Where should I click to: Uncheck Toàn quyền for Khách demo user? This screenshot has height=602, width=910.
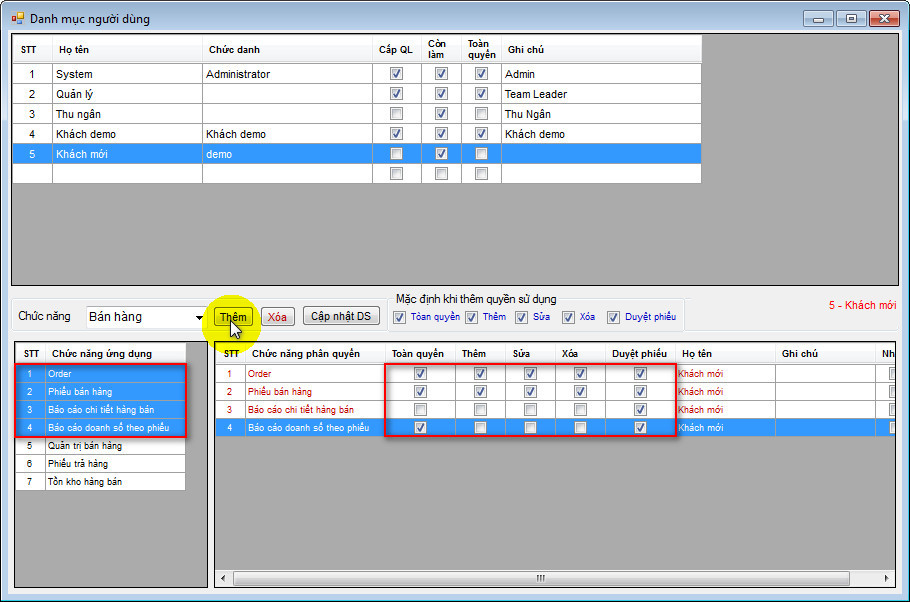481,134
